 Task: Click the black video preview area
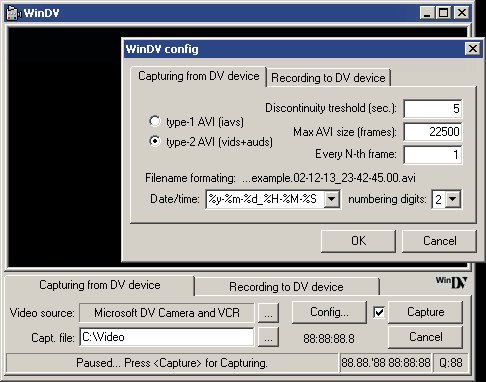[x=65, y=147]
